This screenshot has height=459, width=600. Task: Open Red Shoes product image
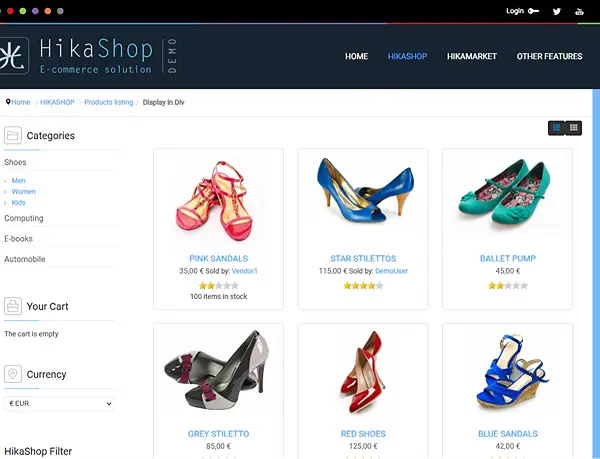(x=363, y=373)
